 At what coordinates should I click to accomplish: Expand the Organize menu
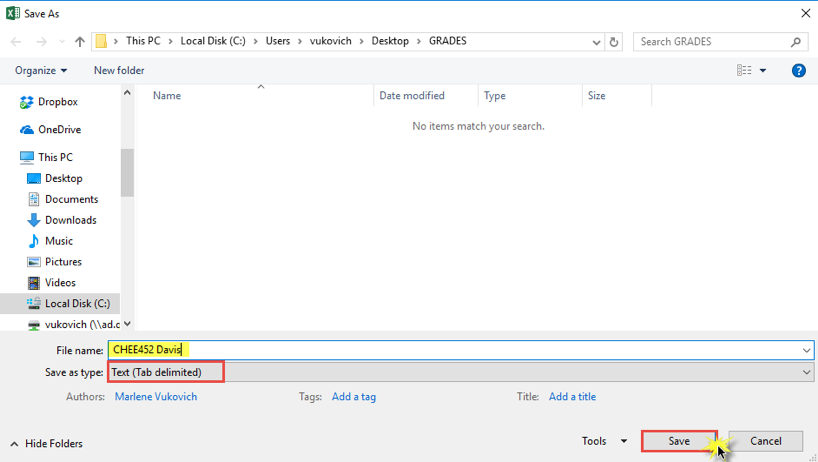point(41,70)
